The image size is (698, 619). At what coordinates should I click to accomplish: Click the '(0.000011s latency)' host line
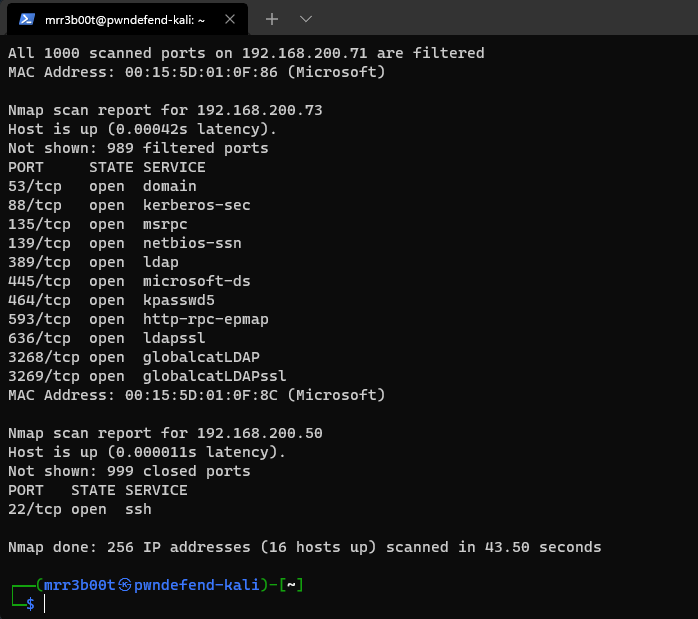pyautogui.click(x=147, y=453)
